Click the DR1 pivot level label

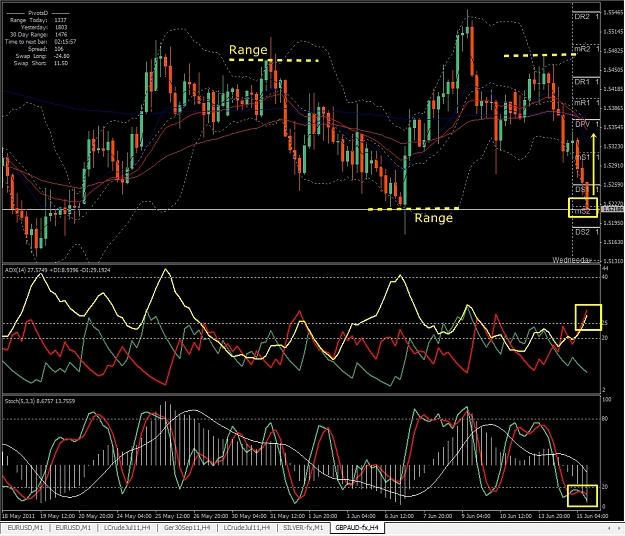tap(582, 82)
